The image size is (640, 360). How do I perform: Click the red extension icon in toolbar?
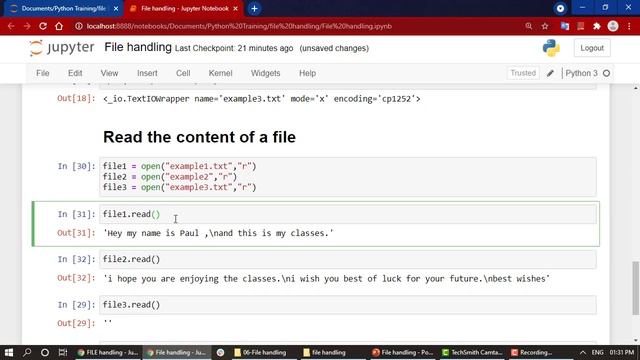(581, 26)
